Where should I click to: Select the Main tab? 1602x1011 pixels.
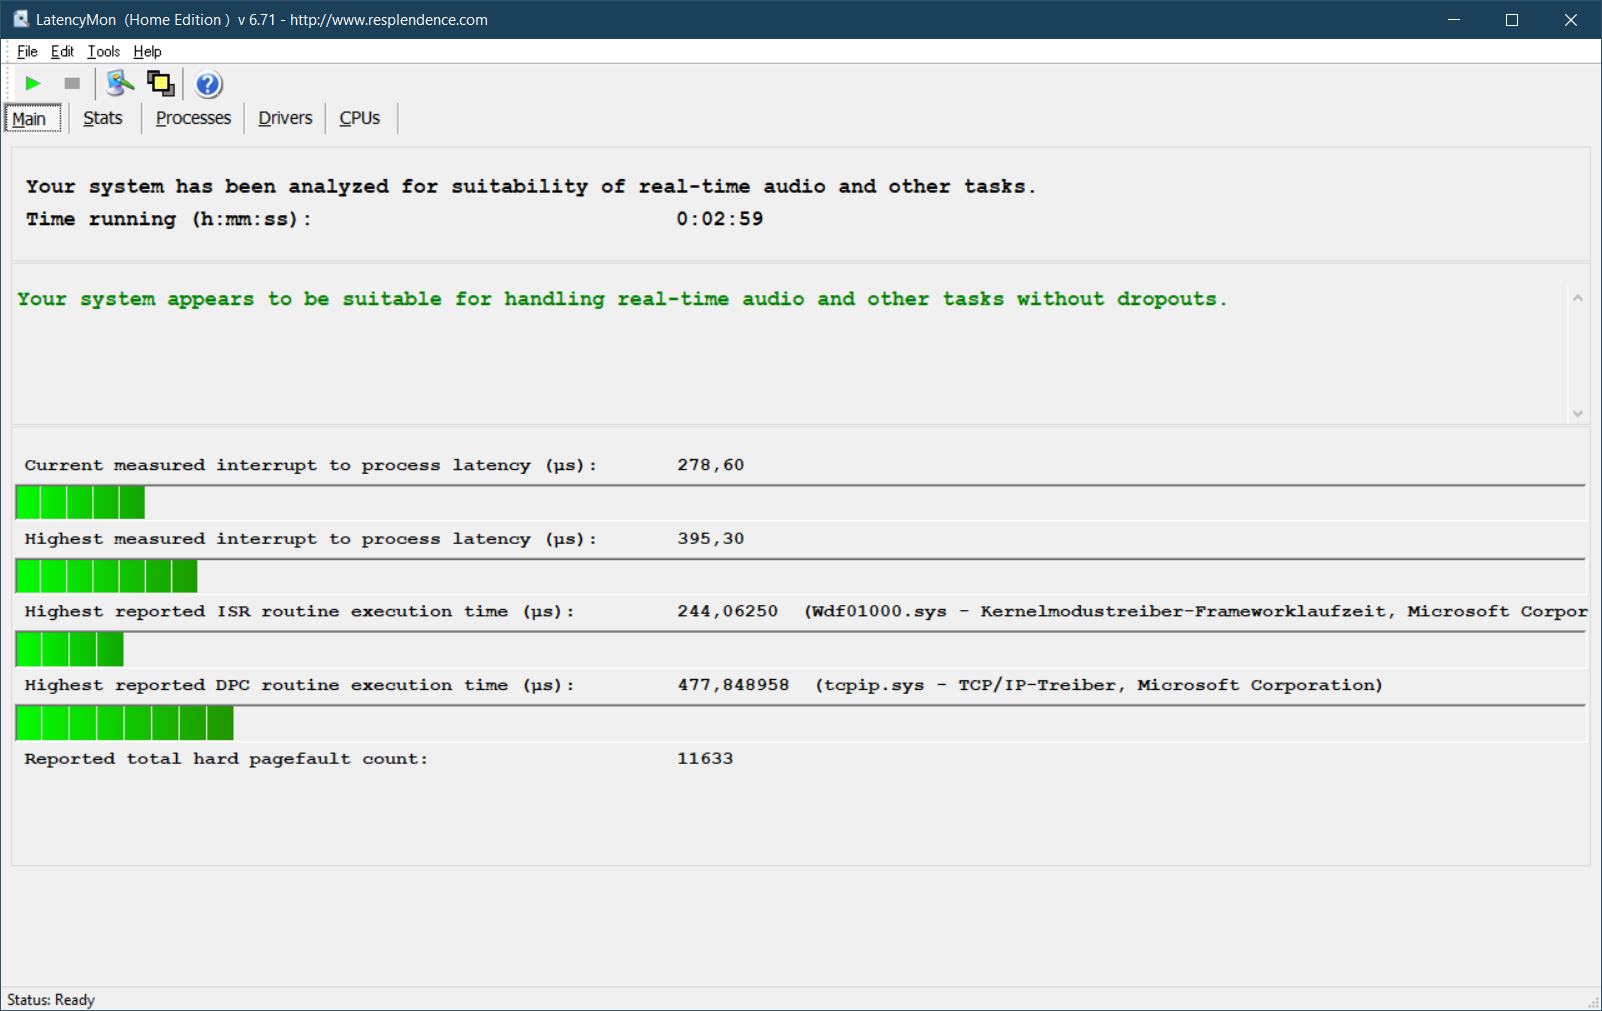32,119
